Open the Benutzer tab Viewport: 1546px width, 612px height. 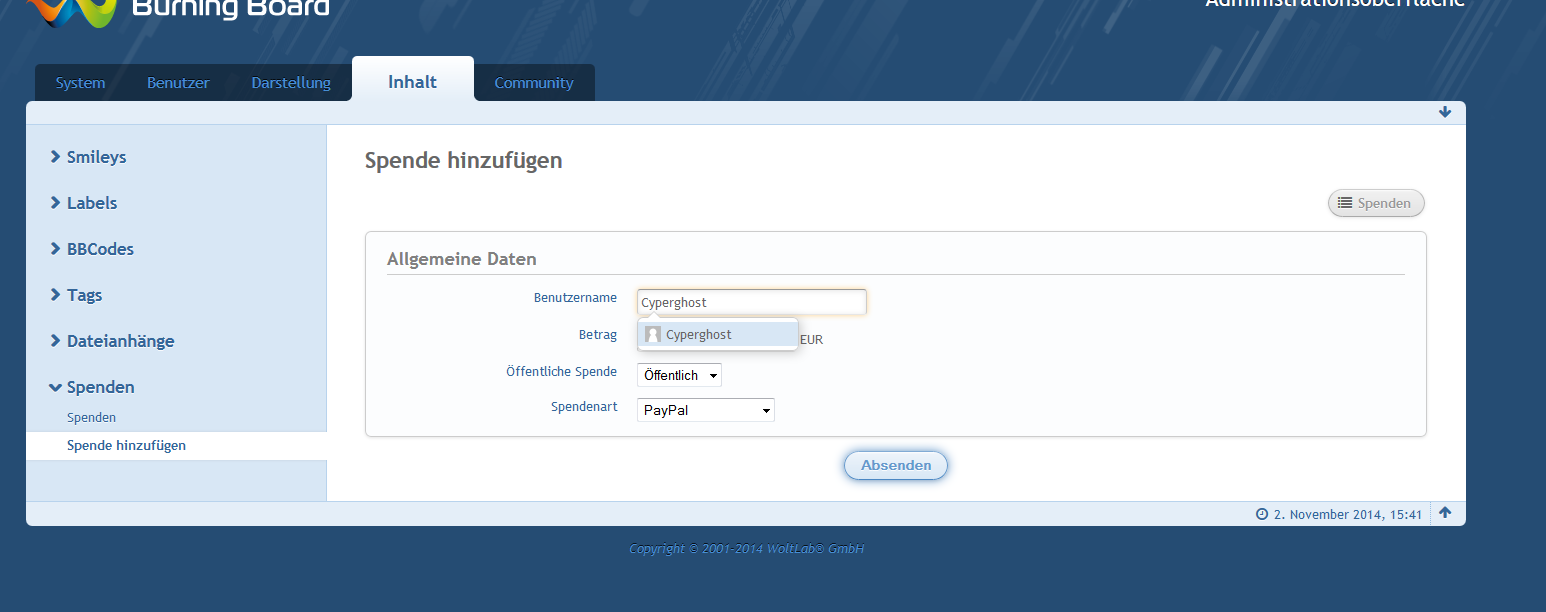[x=178, y=83]
